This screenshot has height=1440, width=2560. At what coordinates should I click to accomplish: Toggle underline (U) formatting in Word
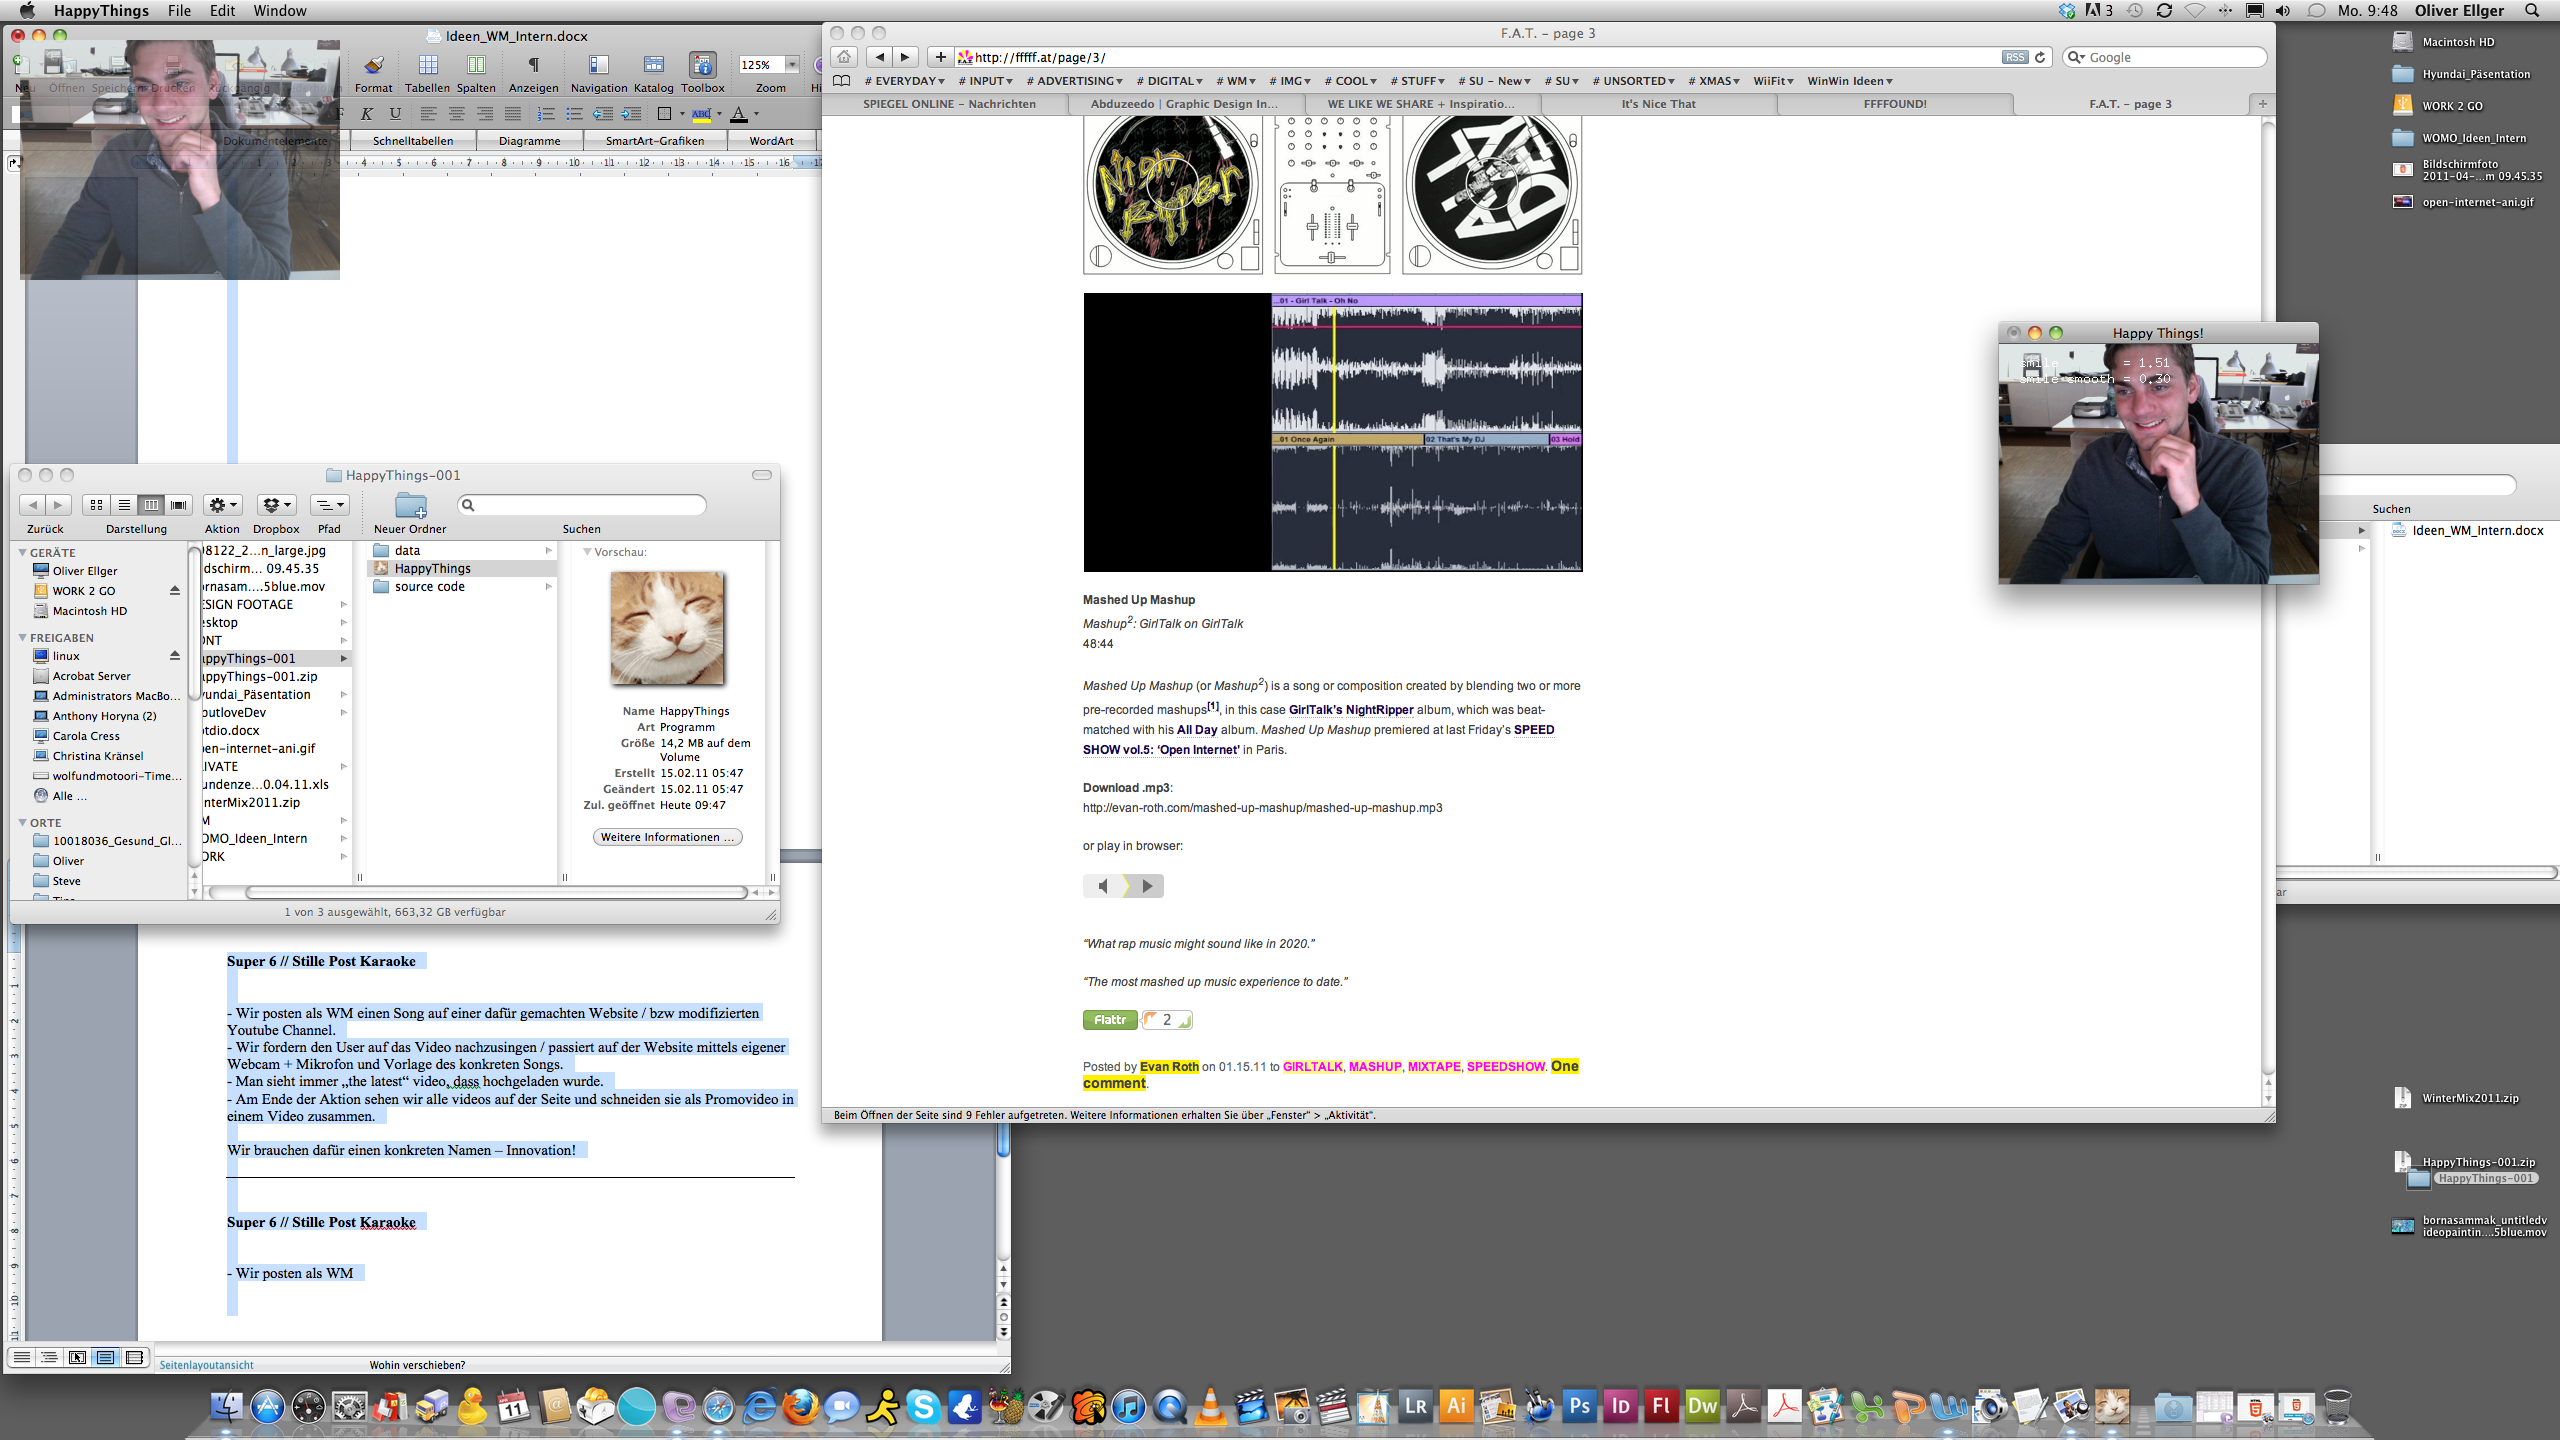click(x=395, y=114)
